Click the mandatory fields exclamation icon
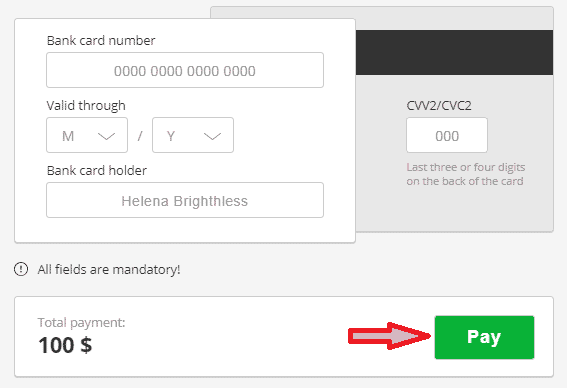 [x=21, y=269]
